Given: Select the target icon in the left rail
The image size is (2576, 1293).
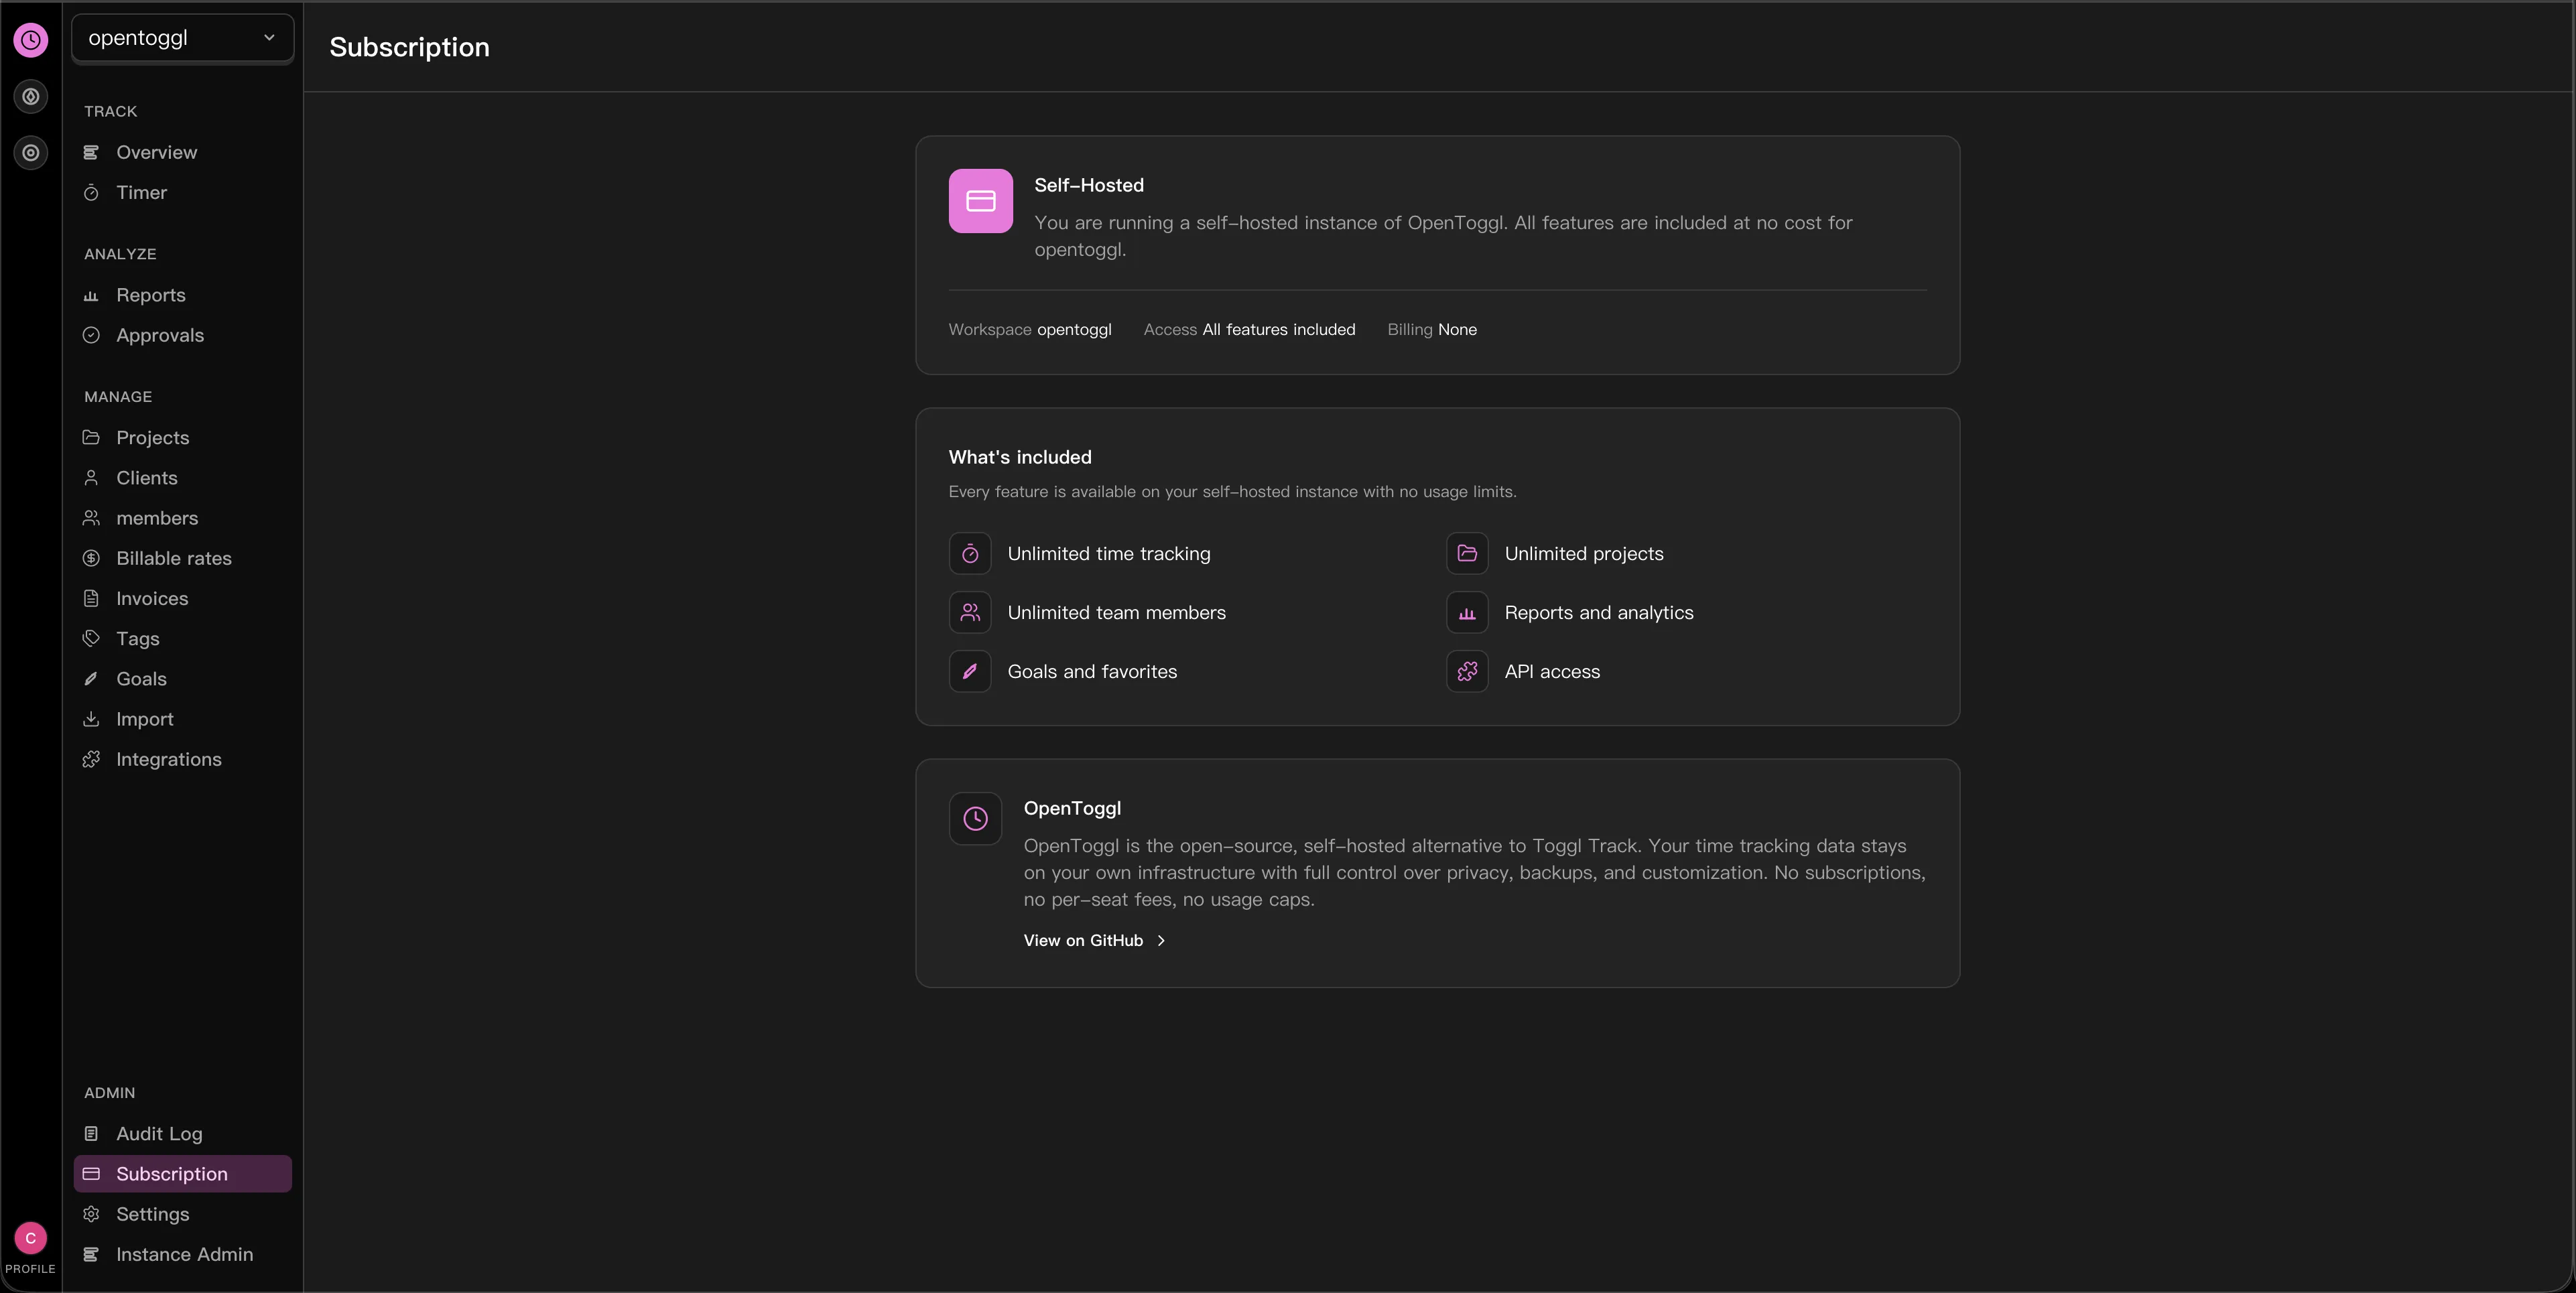Looking at the screenshot, I should (x=30, y=152).
